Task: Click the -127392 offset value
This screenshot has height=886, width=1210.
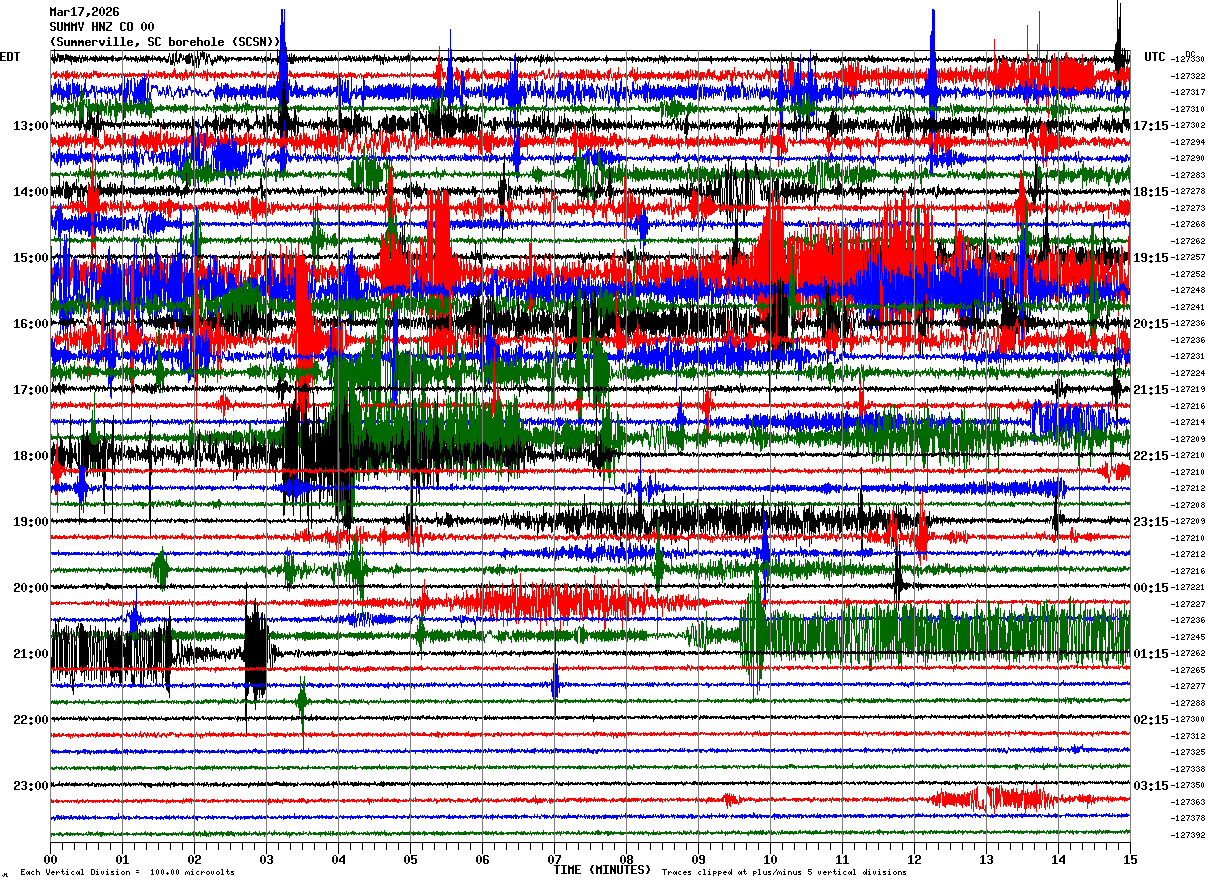Action: click(x=1189, y=835)
